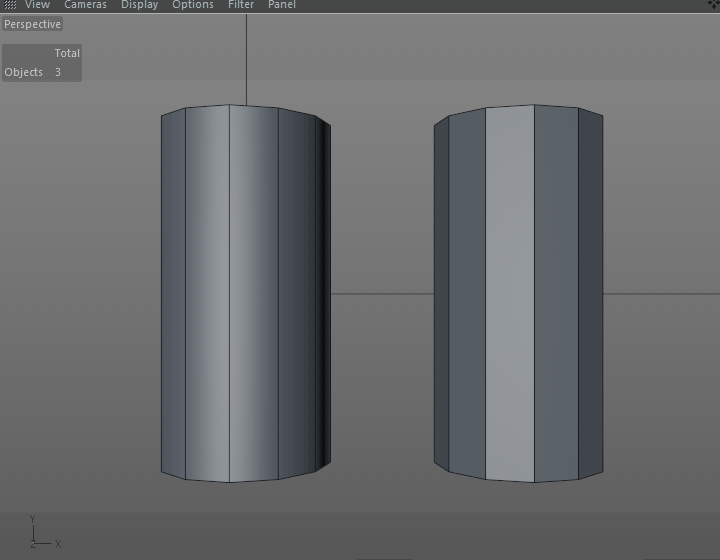The image size is (720, 560).
Task: Click the viewport grip handle icon
Action: tap(10, 5)
